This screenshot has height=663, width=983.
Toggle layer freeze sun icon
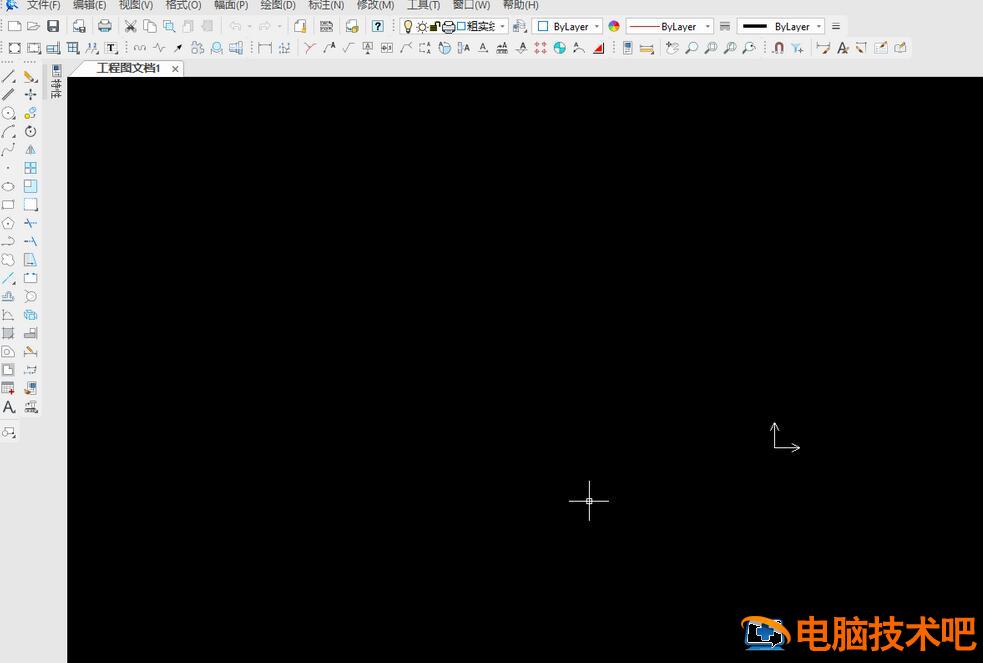422,27
